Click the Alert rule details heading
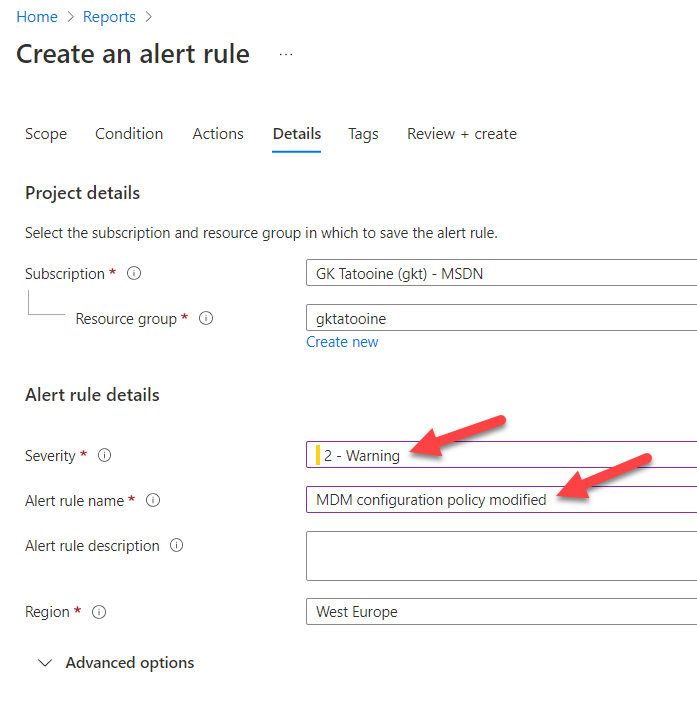 click(x=92, y=395)
